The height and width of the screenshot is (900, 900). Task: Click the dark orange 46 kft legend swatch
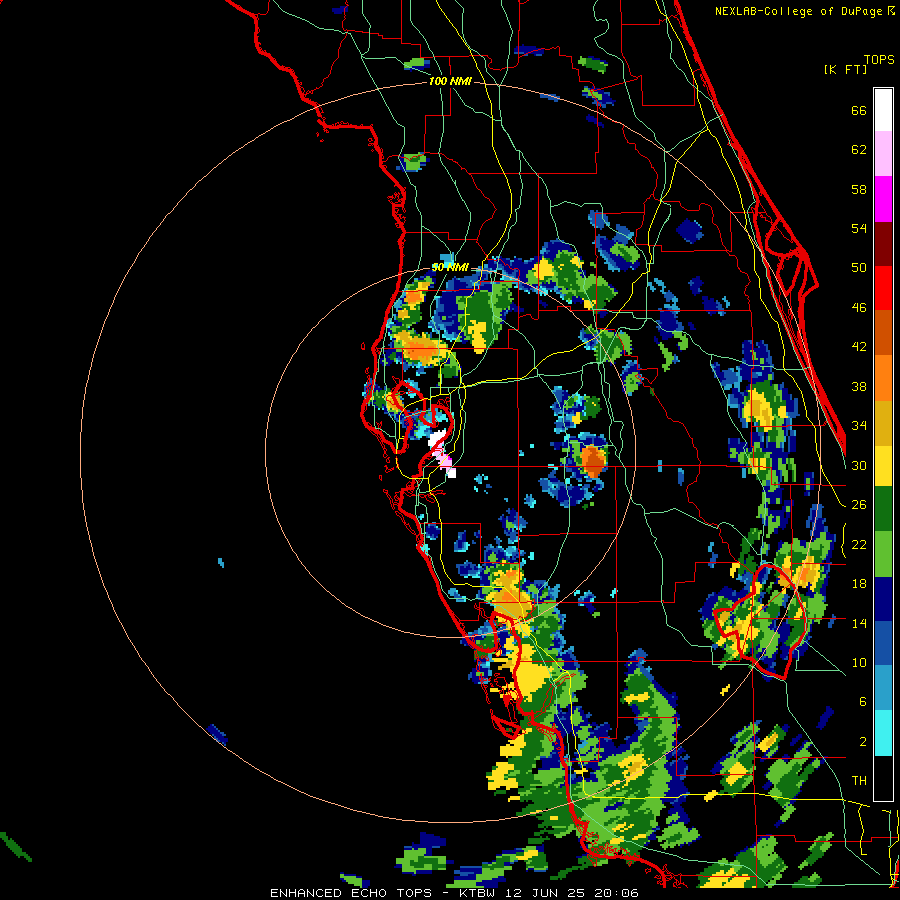(x=883, y=332)
